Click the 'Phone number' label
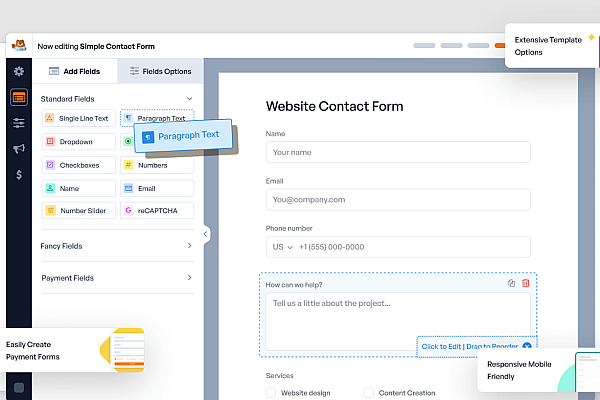 tap(289, 228)
